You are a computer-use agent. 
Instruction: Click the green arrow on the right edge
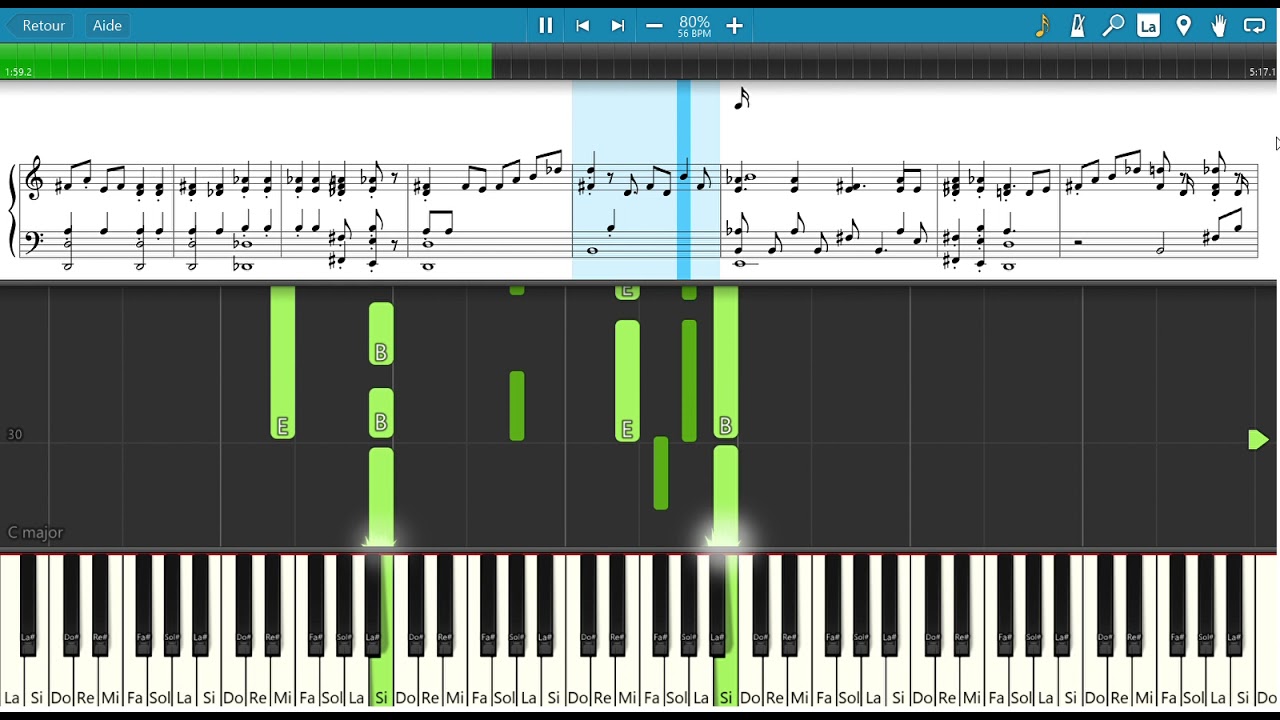(1258, 440)
